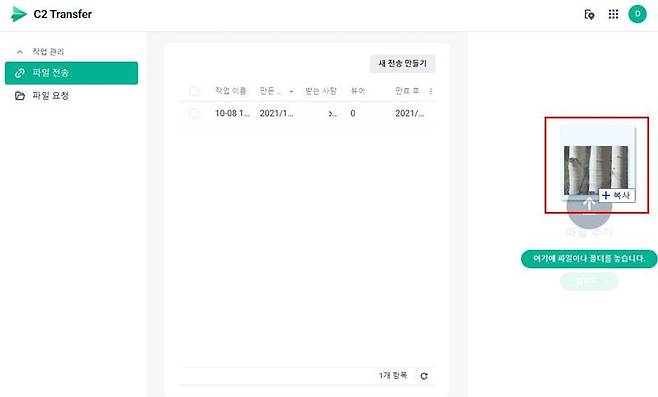Sort by the 작업 이름 column header
658x397 pixels.
(230, 91)
